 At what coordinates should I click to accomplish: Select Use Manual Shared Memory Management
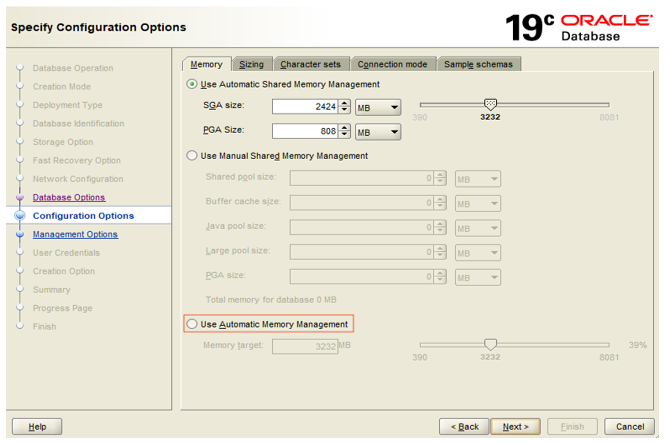pyautogui.click(x=192, y=156)
